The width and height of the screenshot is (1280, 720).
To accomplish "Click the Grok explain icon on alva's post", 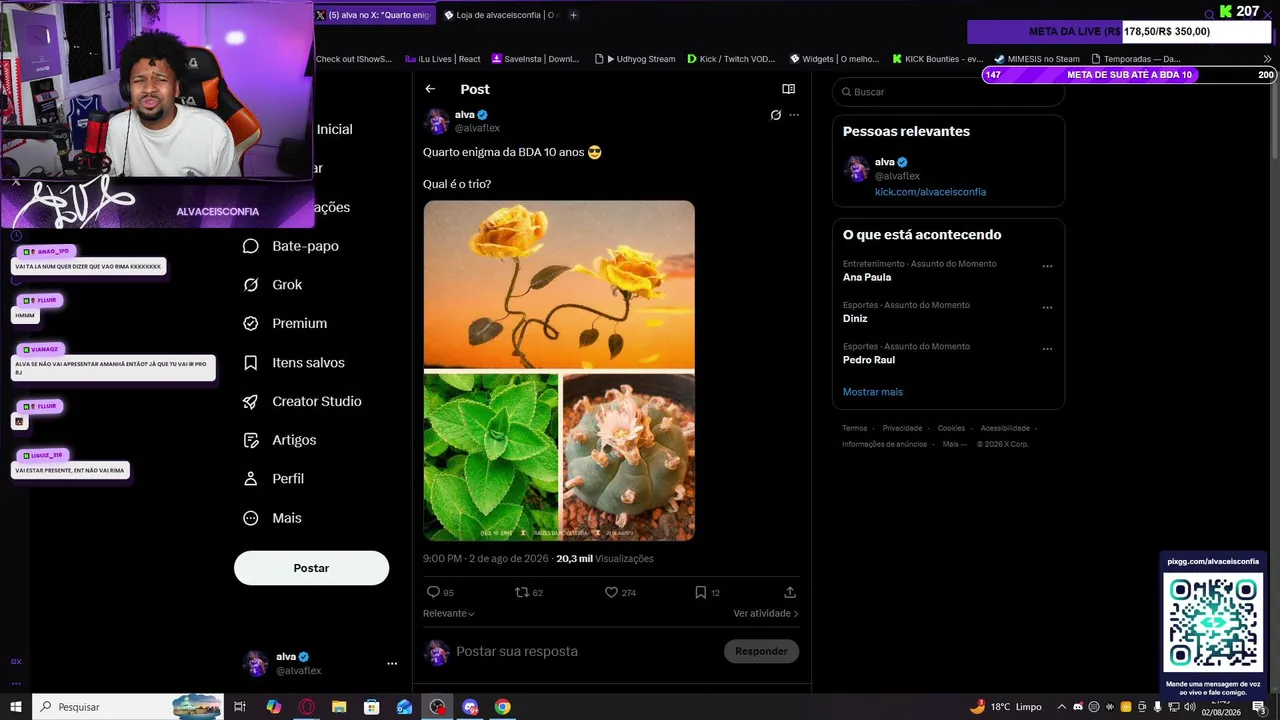I will (775, 115).
